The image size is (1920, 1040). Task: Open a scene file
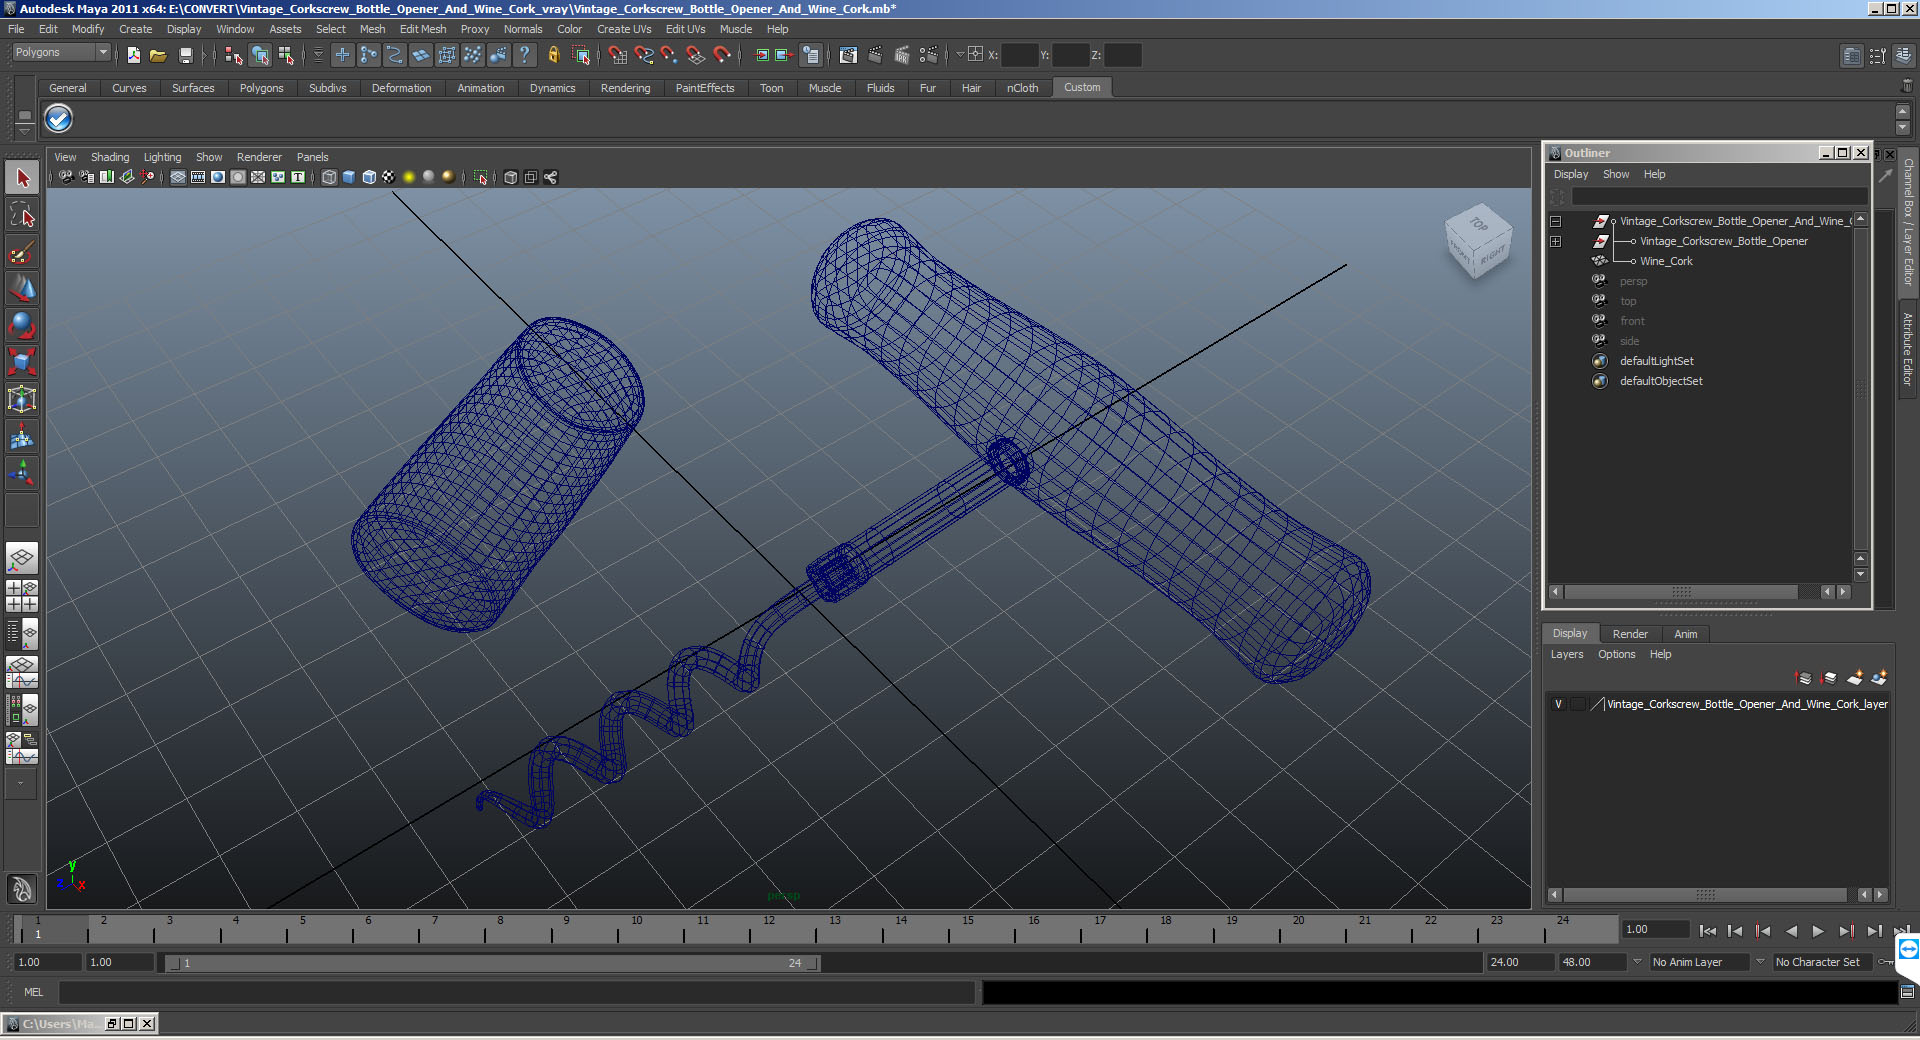(158, 55)
